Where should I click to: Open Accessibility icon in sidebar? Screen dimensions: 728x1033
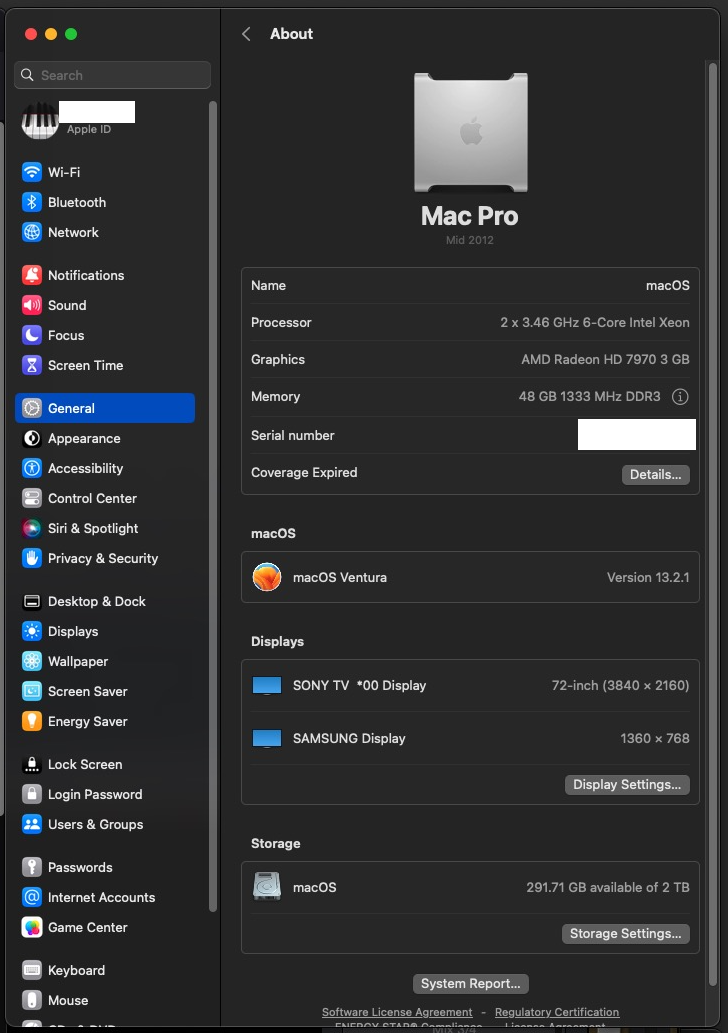tap(32, 468)
